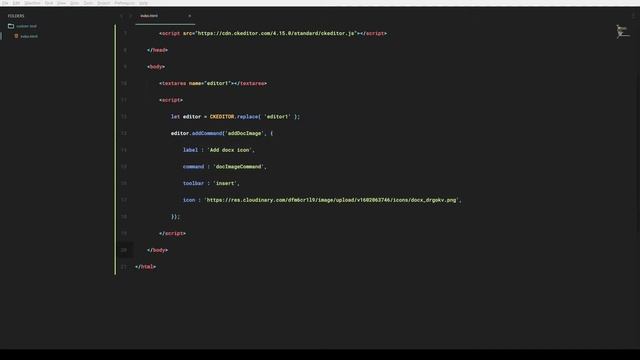Click the previous tab arrow
640x360 pixels.
coord(122,16)
